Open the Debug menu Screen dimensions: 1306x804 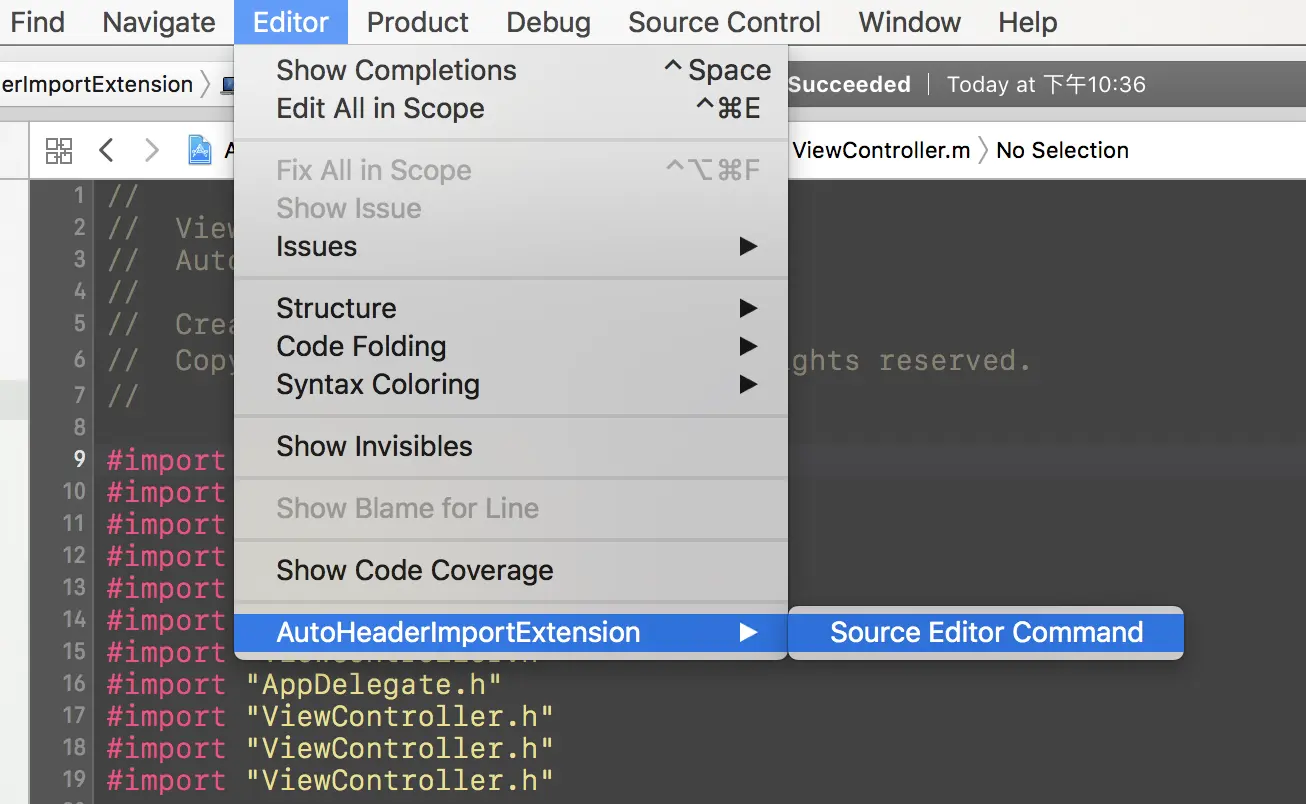(x=548, y=22)
